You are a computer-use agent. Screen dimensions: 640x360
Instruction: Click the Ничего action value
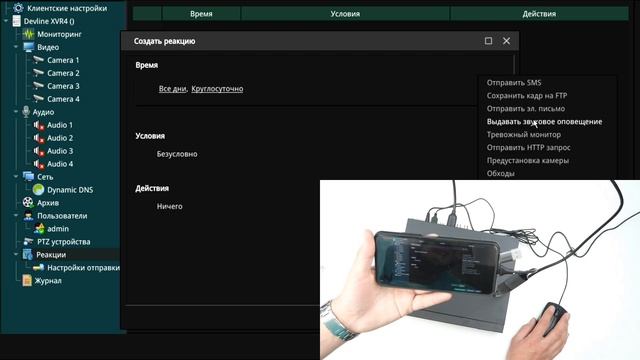coord(169,206)
